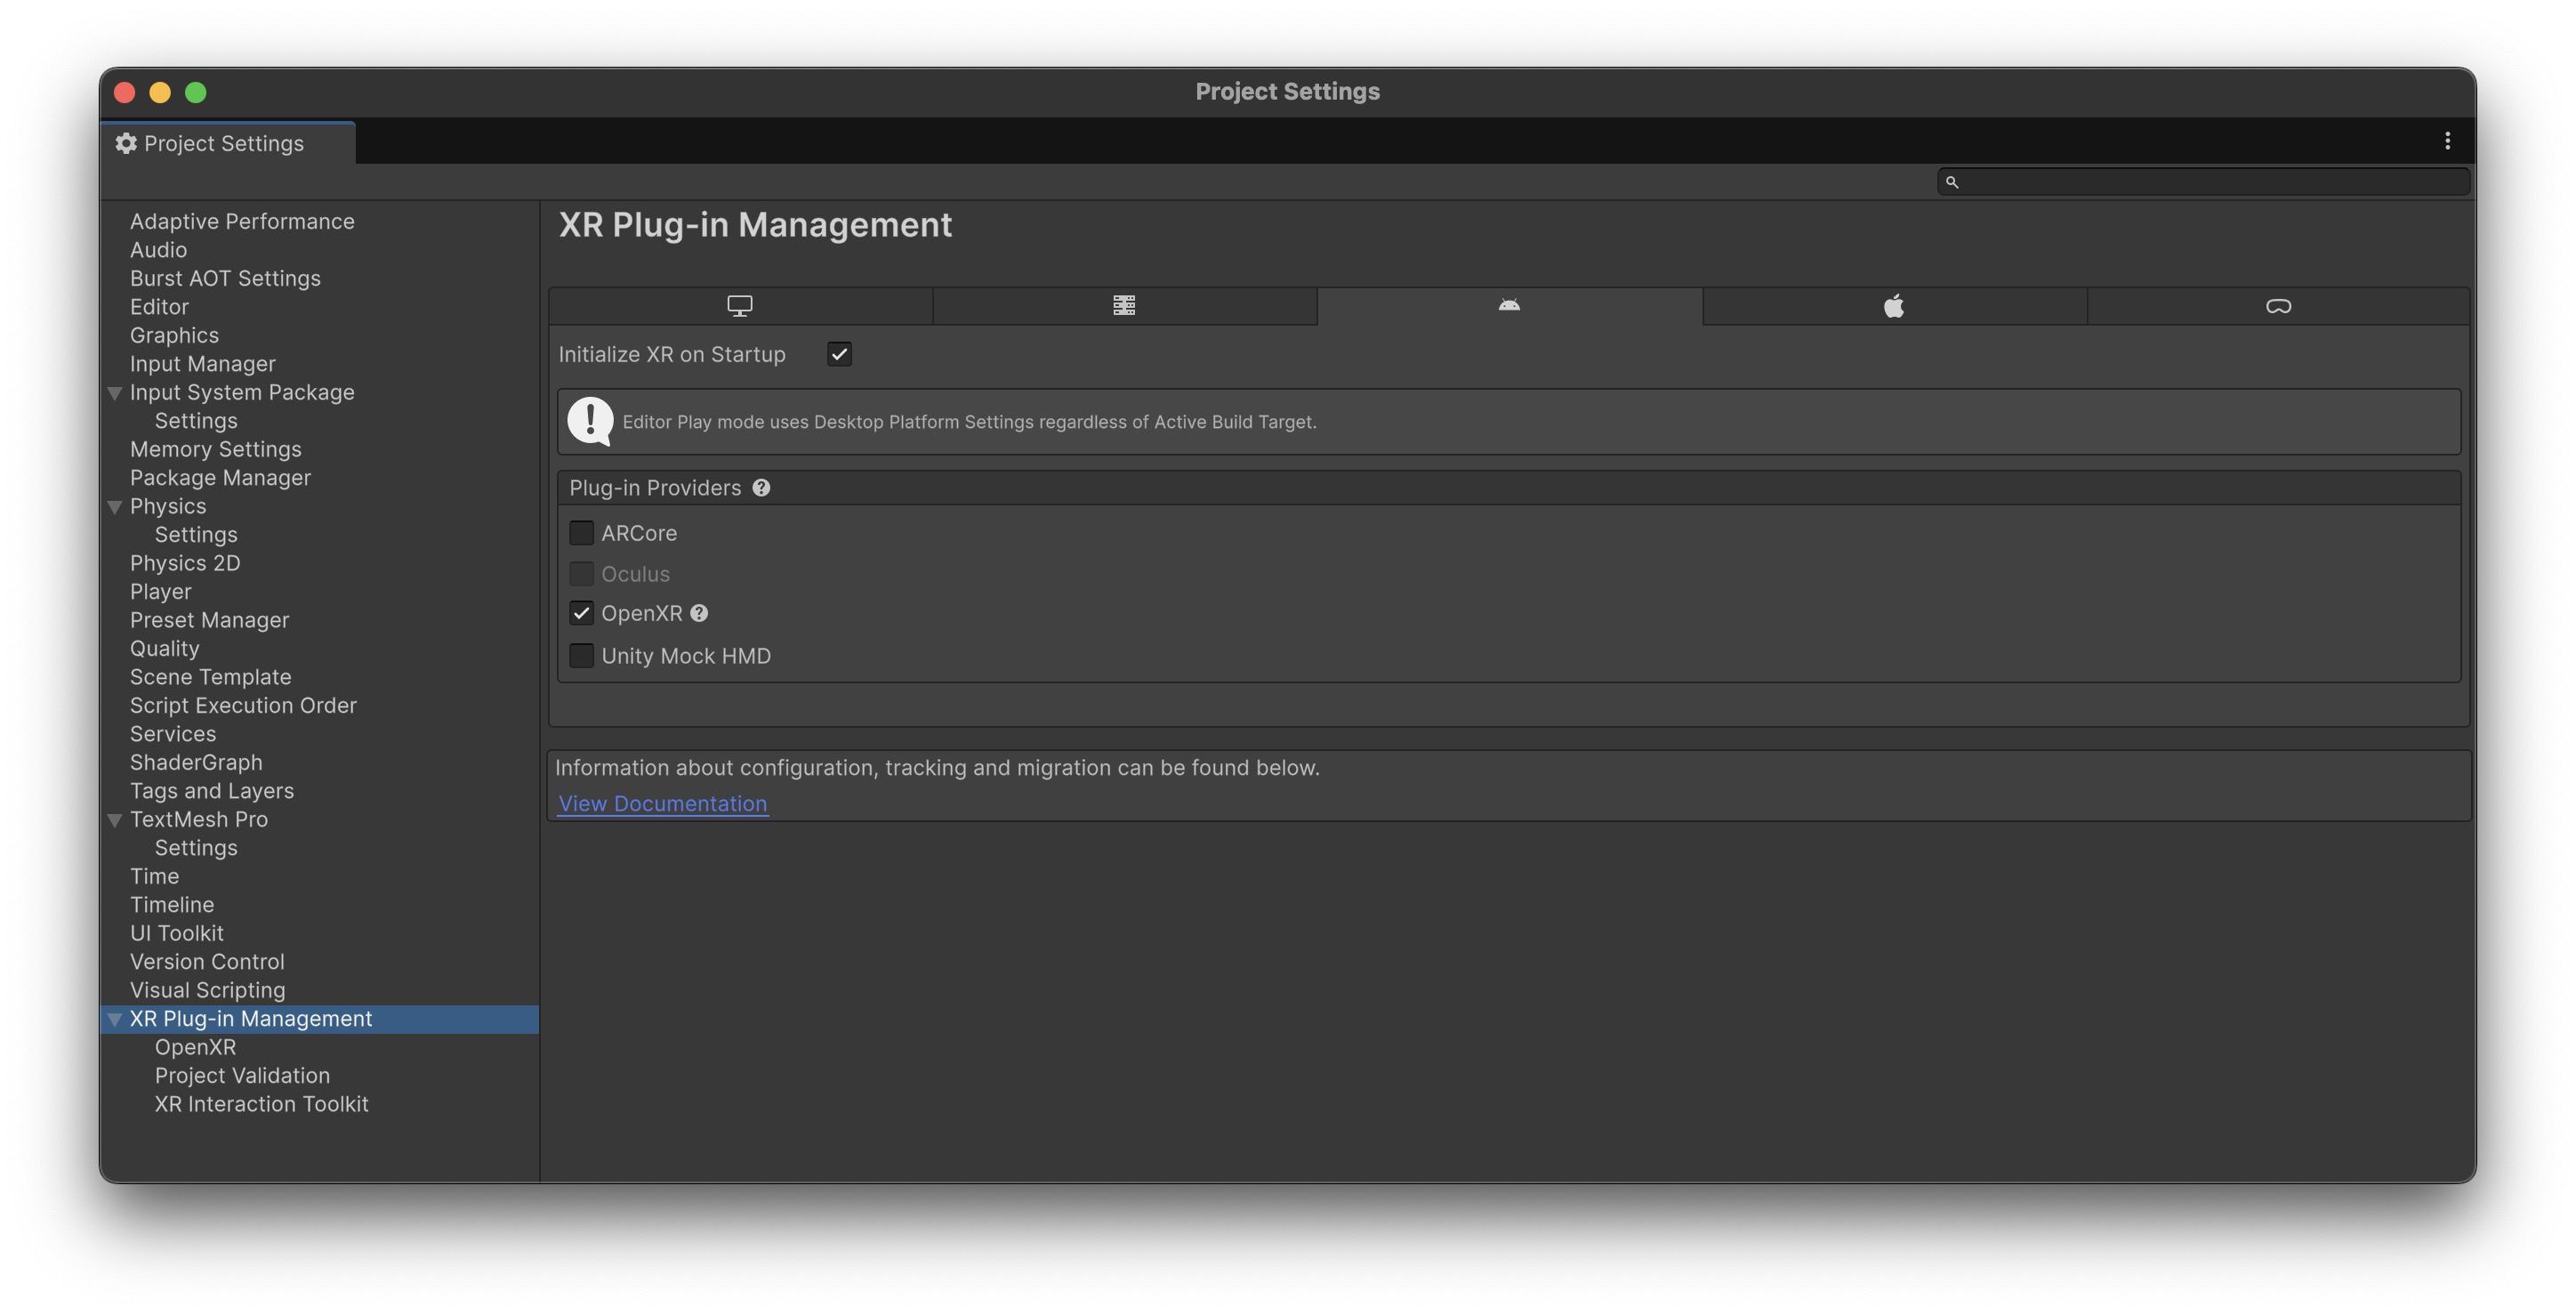
Task: Collapse the TextMesh Pro section arrow
Action: tap(115, 820)
